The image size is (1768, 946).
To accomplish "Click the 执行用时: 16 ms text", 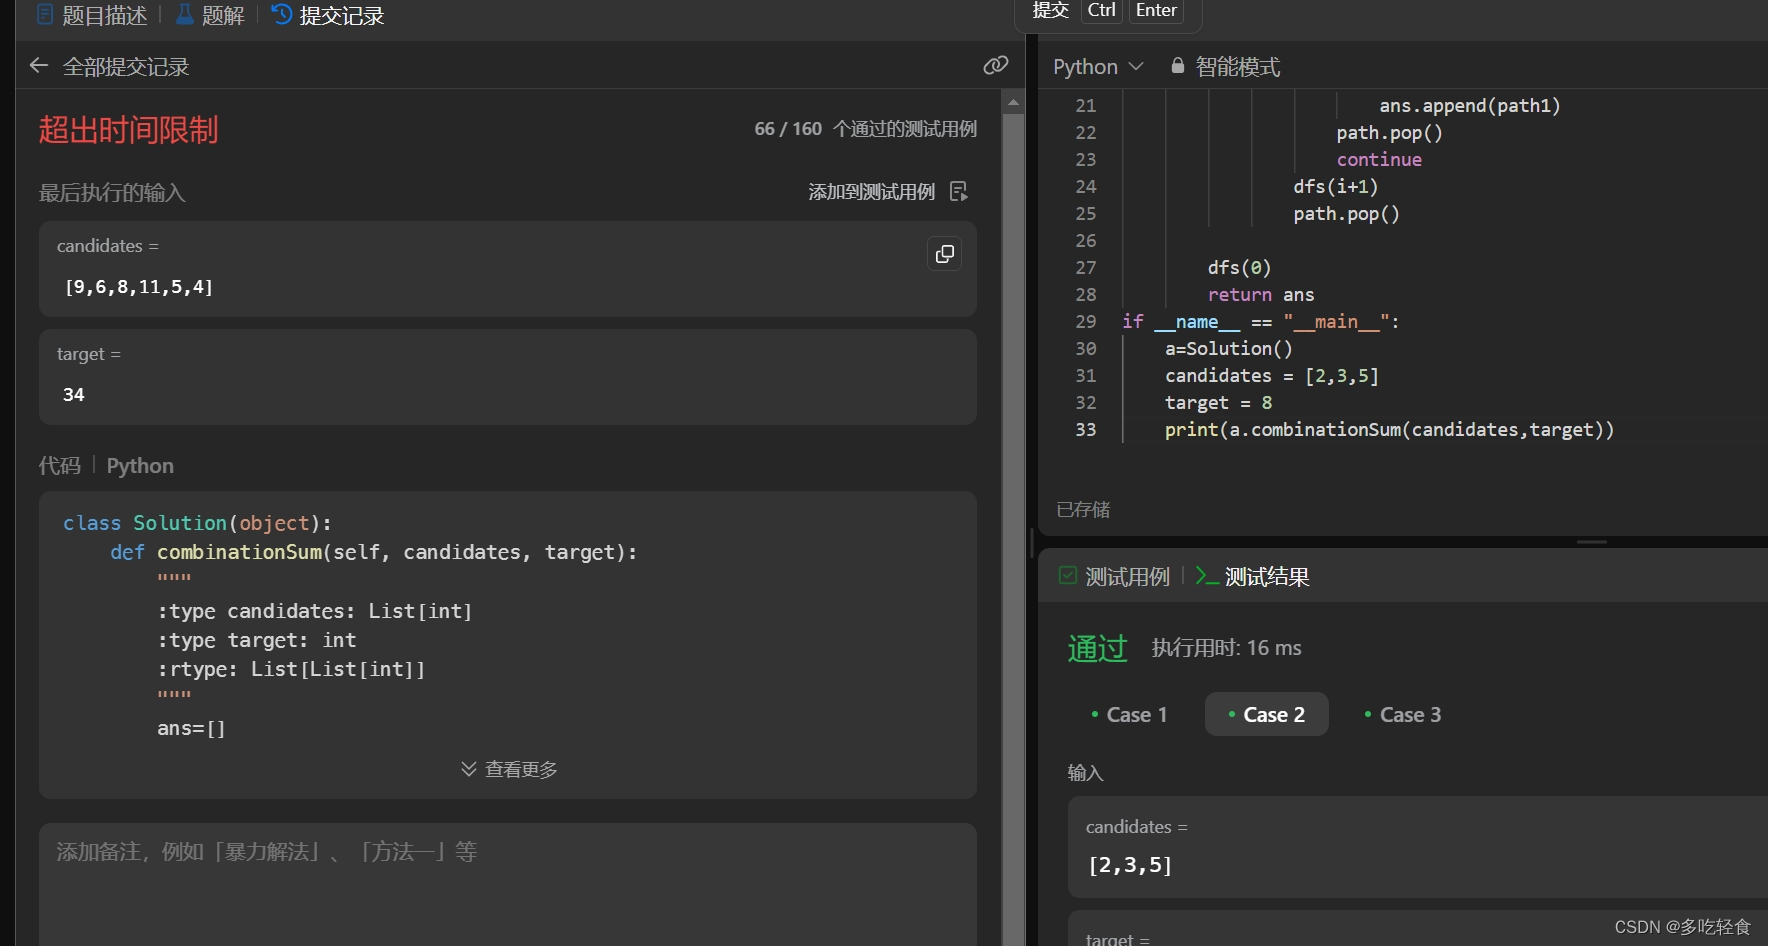I will pyautogui.click(x=1226, y=648).
